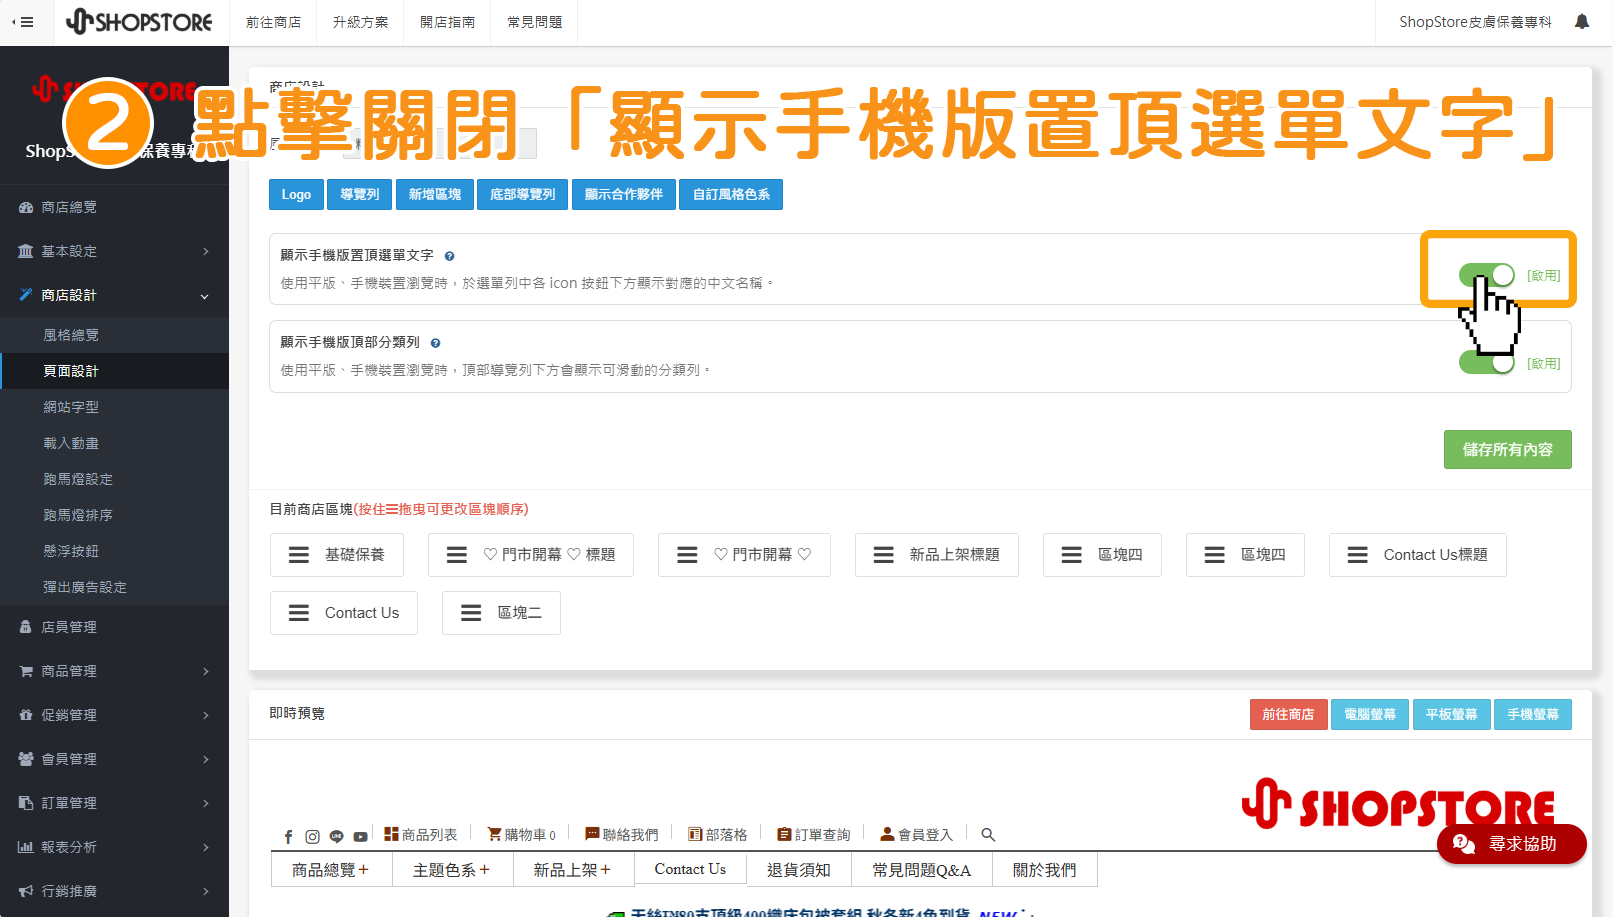Click 商品列表 link in preview
This screenshot has height=917, width=1614.
point(421,834)
